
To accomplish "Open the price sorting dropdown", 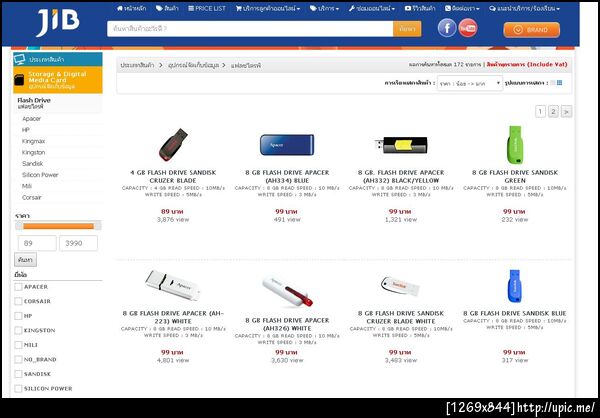I will pyautogui.click(x=470, y=83).
